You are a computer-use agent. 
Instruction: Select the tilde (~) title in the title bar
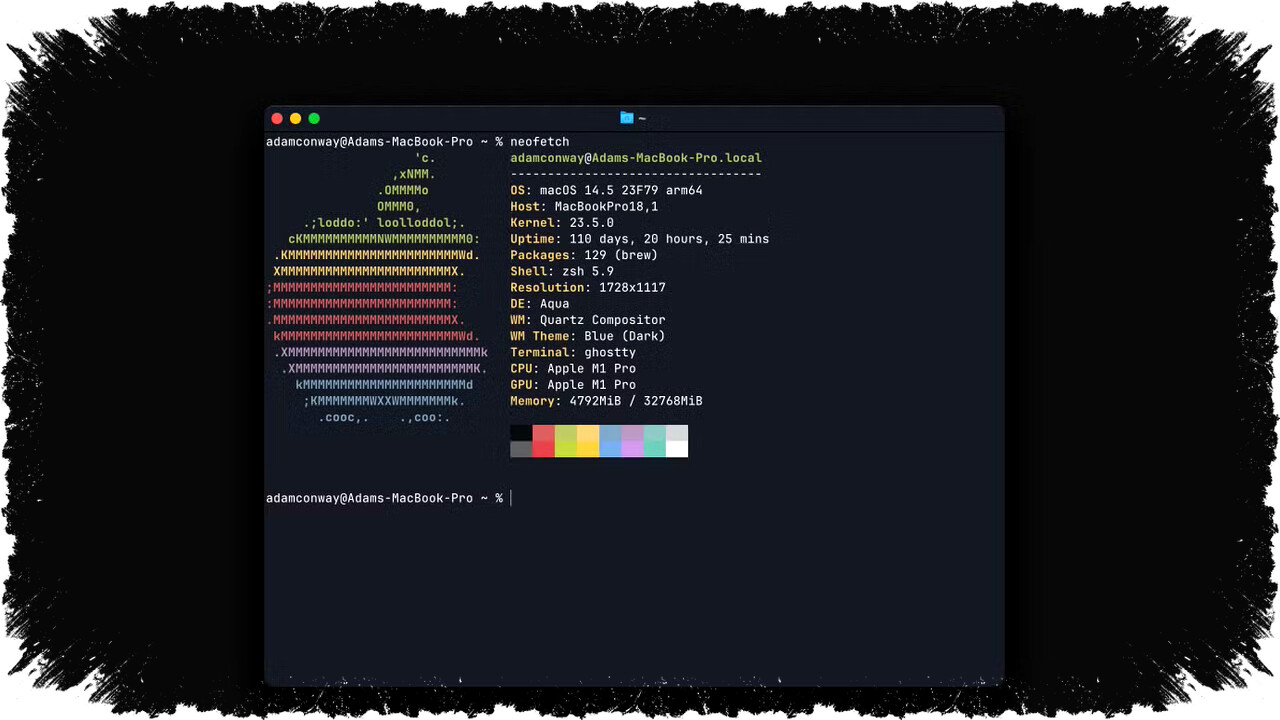coord(641,118)
